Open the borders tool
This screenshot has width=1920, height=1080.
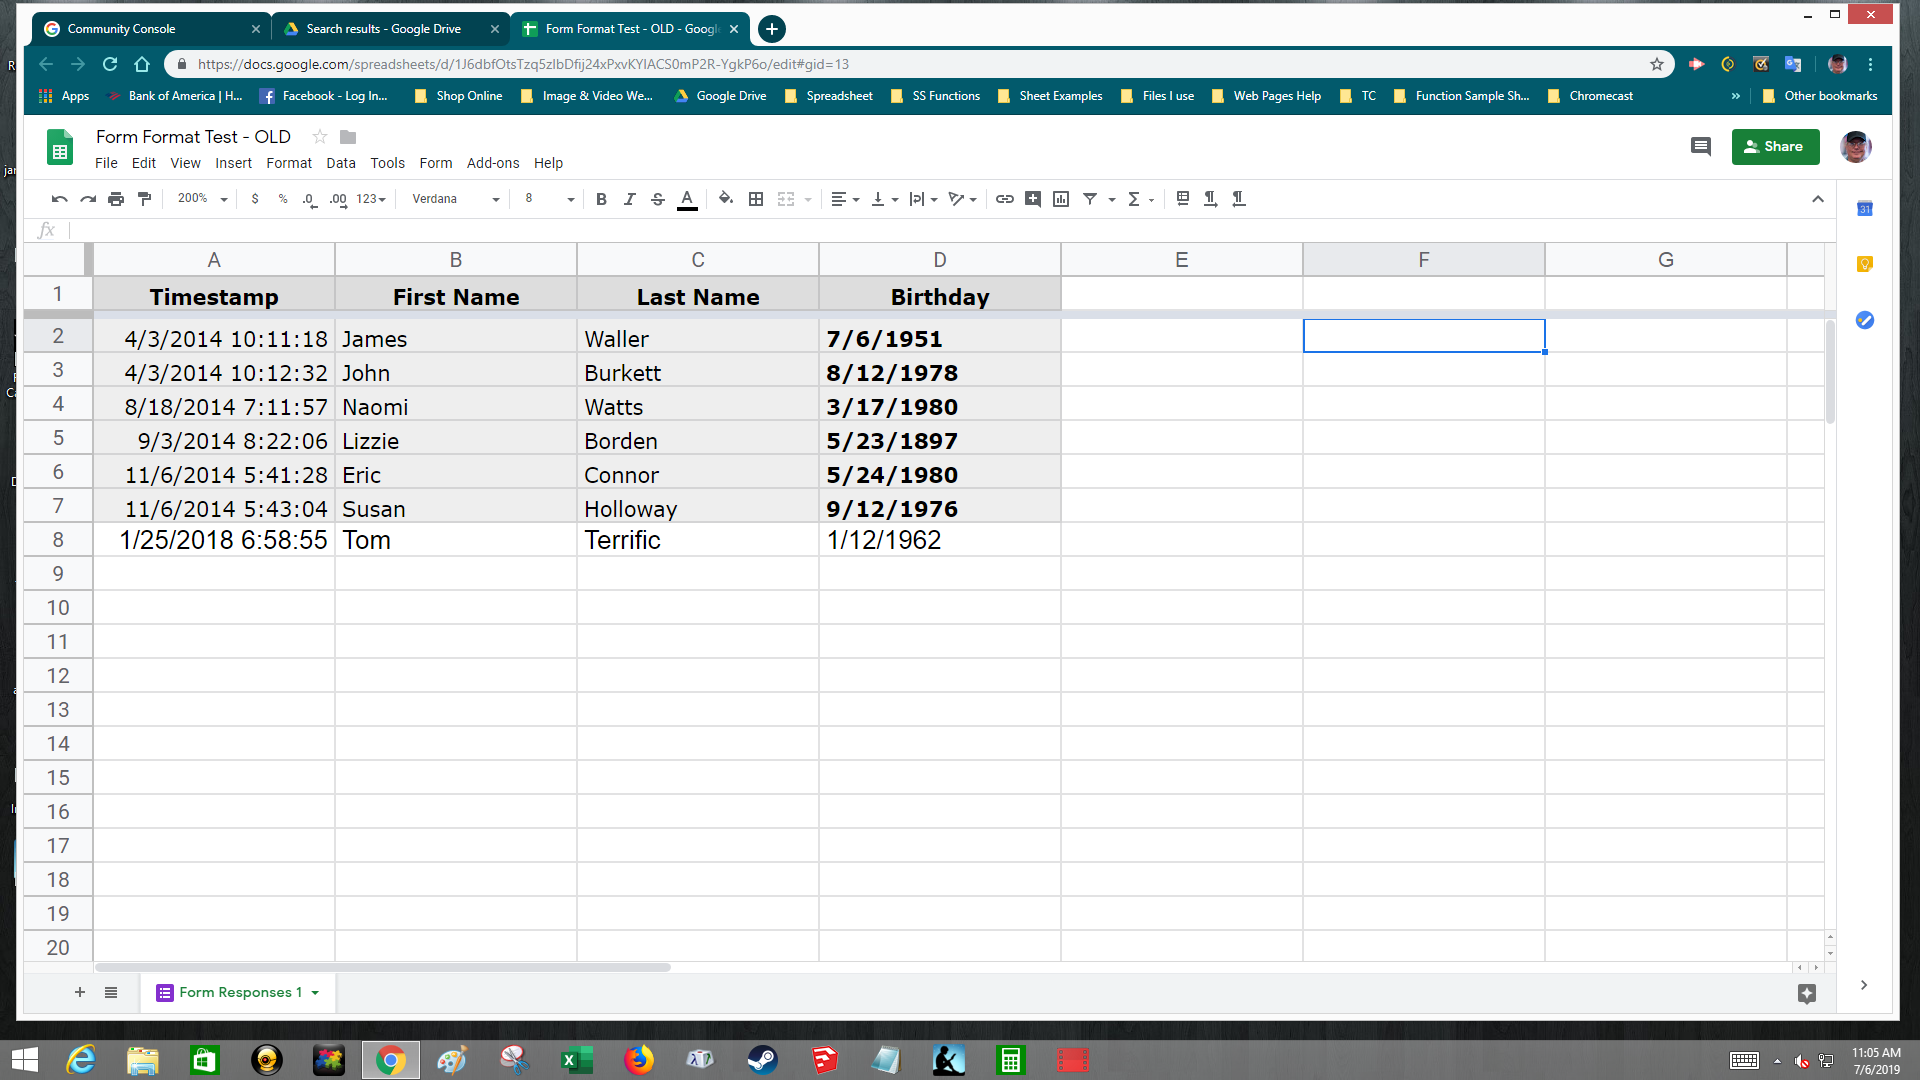(x=756, y=199)
